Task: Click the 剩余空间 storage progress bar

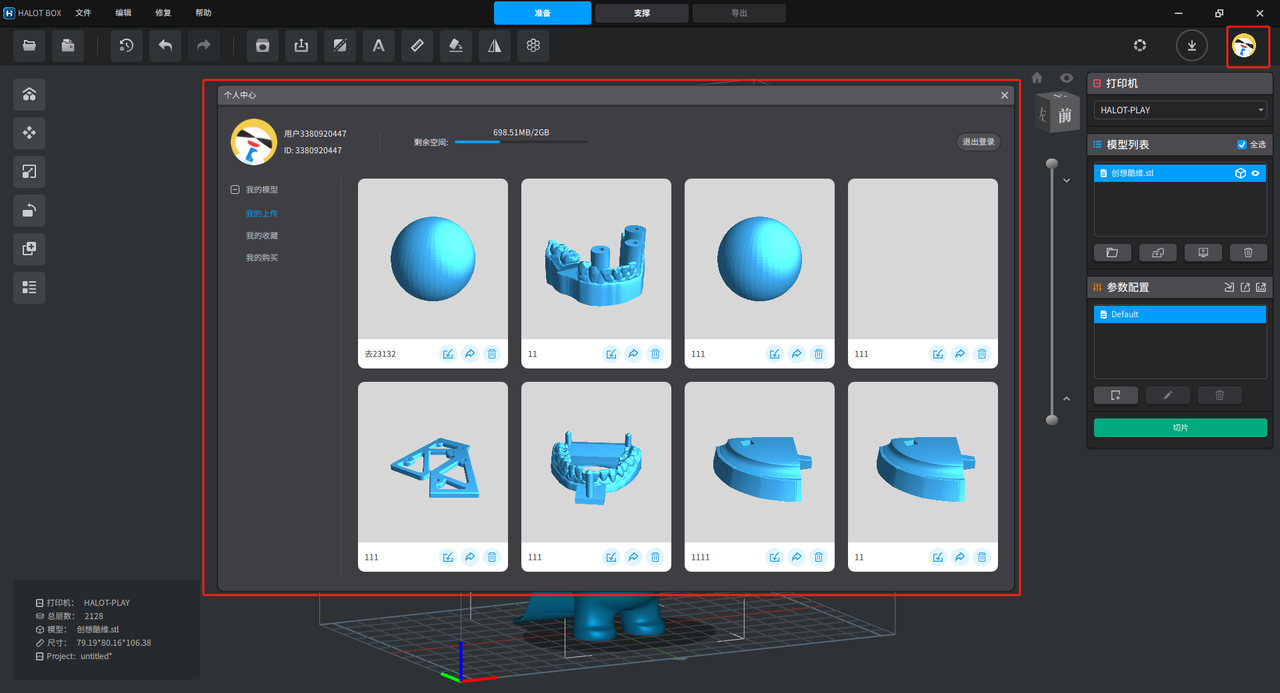Action: click(x=521, y=142)
